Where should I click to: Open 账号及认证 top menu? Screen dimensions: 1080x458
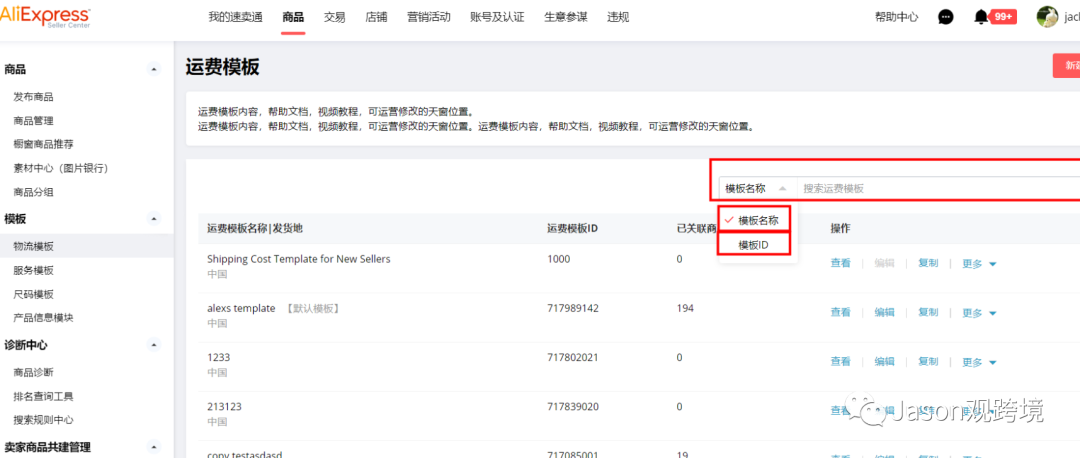(497, 17)
